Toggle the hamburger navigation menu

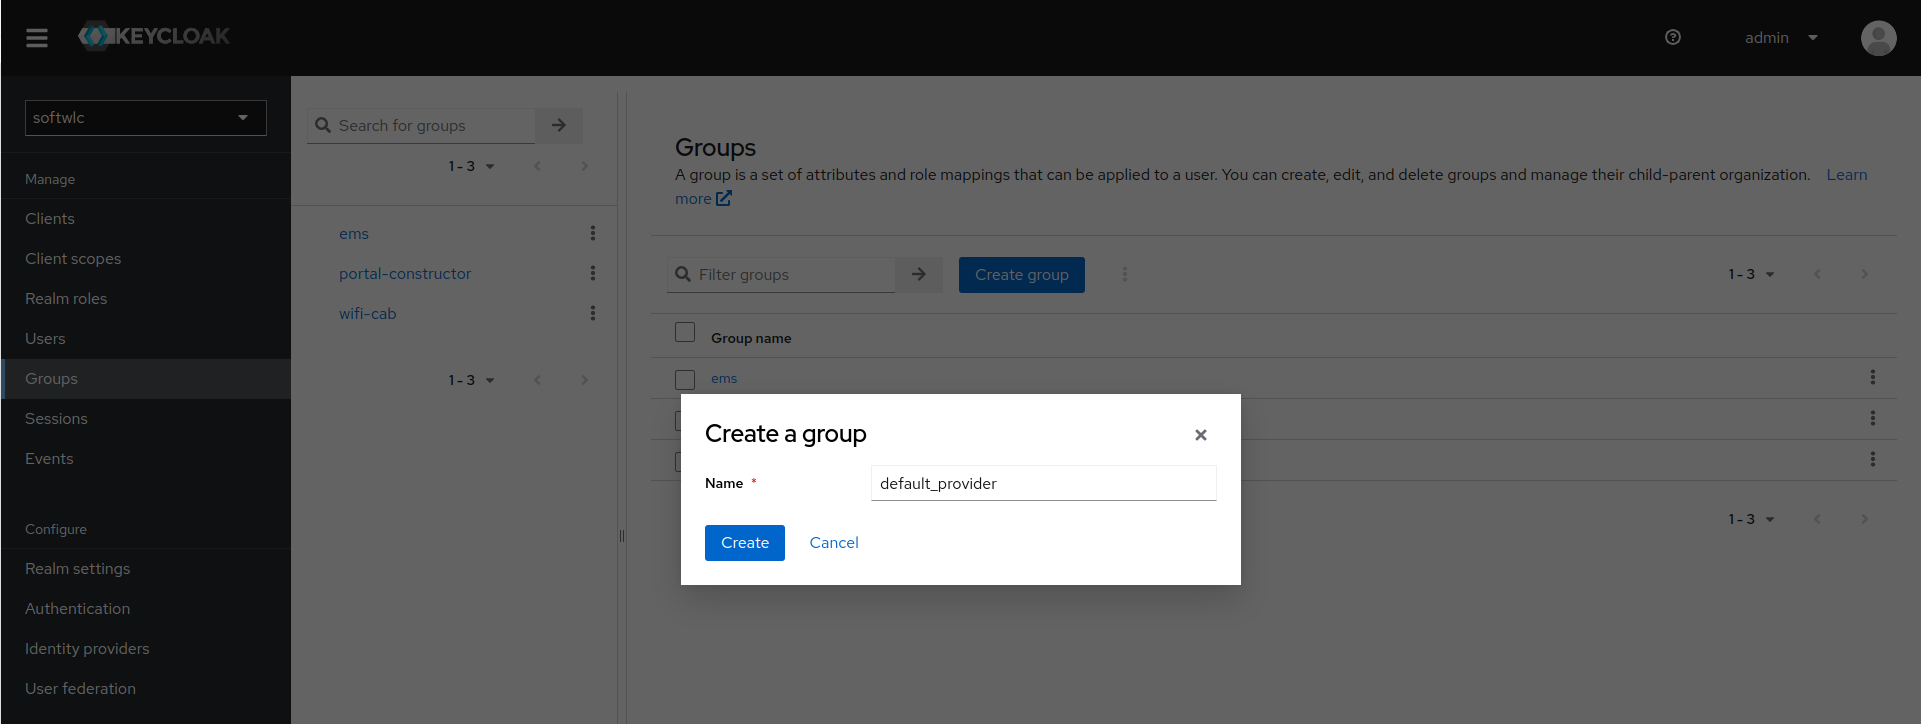coord(37,38)
